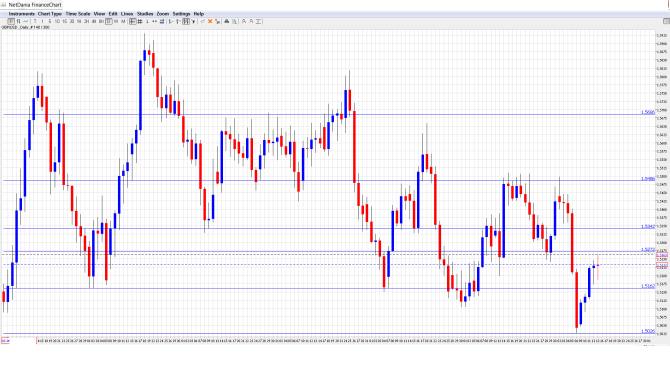Viewport: 670px width, 377px height.
Task: Click the red box at bottom-left corner
Action: click(x=5, y=341)
